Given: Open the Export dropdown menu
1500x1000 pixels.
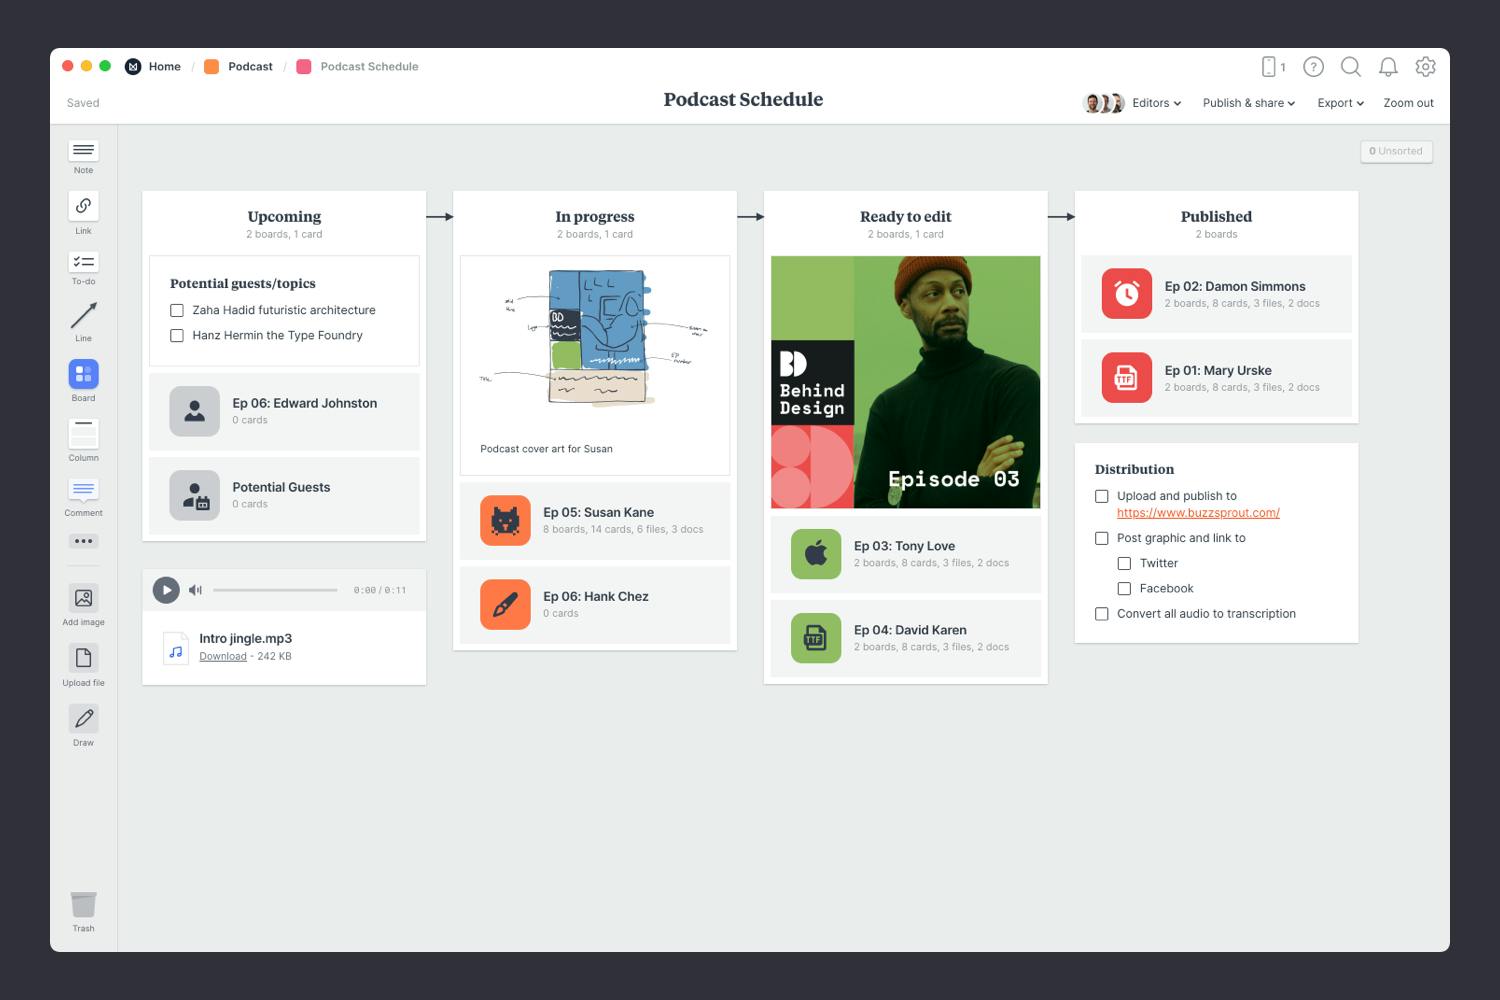Looking at the screenshot, I should [x=1340, y=103].
